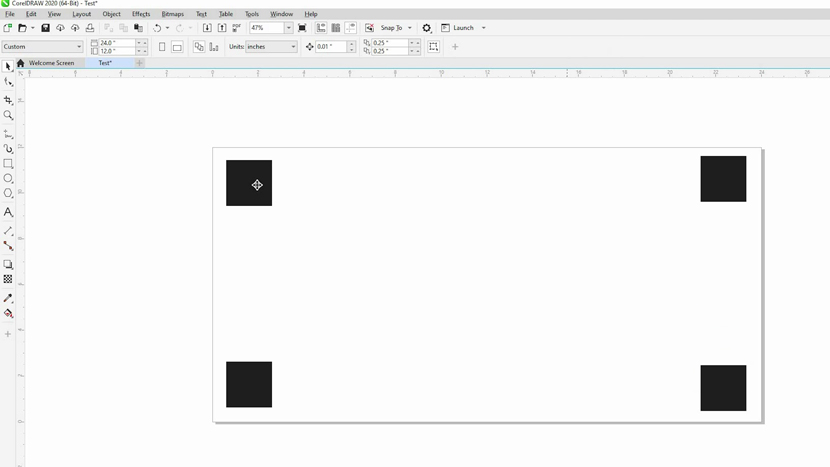
Task: Expand the Units dropdown
Action: [293, 47]
